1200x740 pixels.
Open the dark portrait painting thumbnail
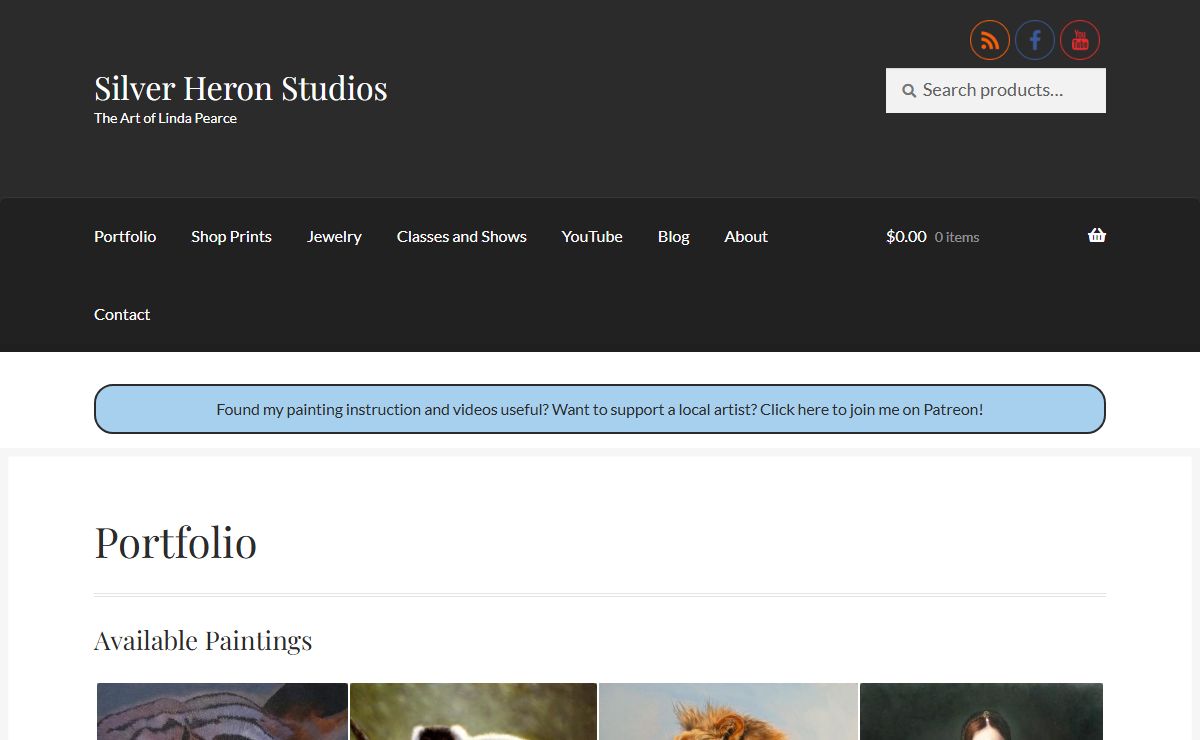(981, 711)
